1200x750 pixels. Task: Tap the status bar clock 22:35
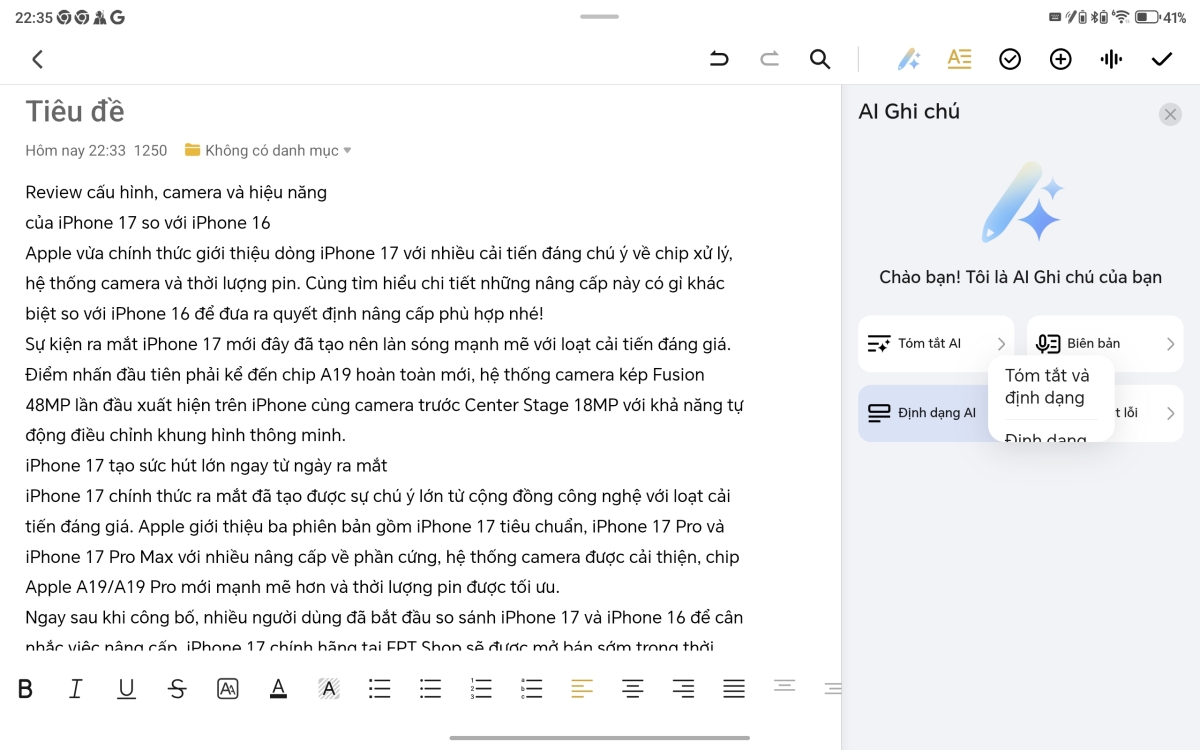click(x=33, y=17)
